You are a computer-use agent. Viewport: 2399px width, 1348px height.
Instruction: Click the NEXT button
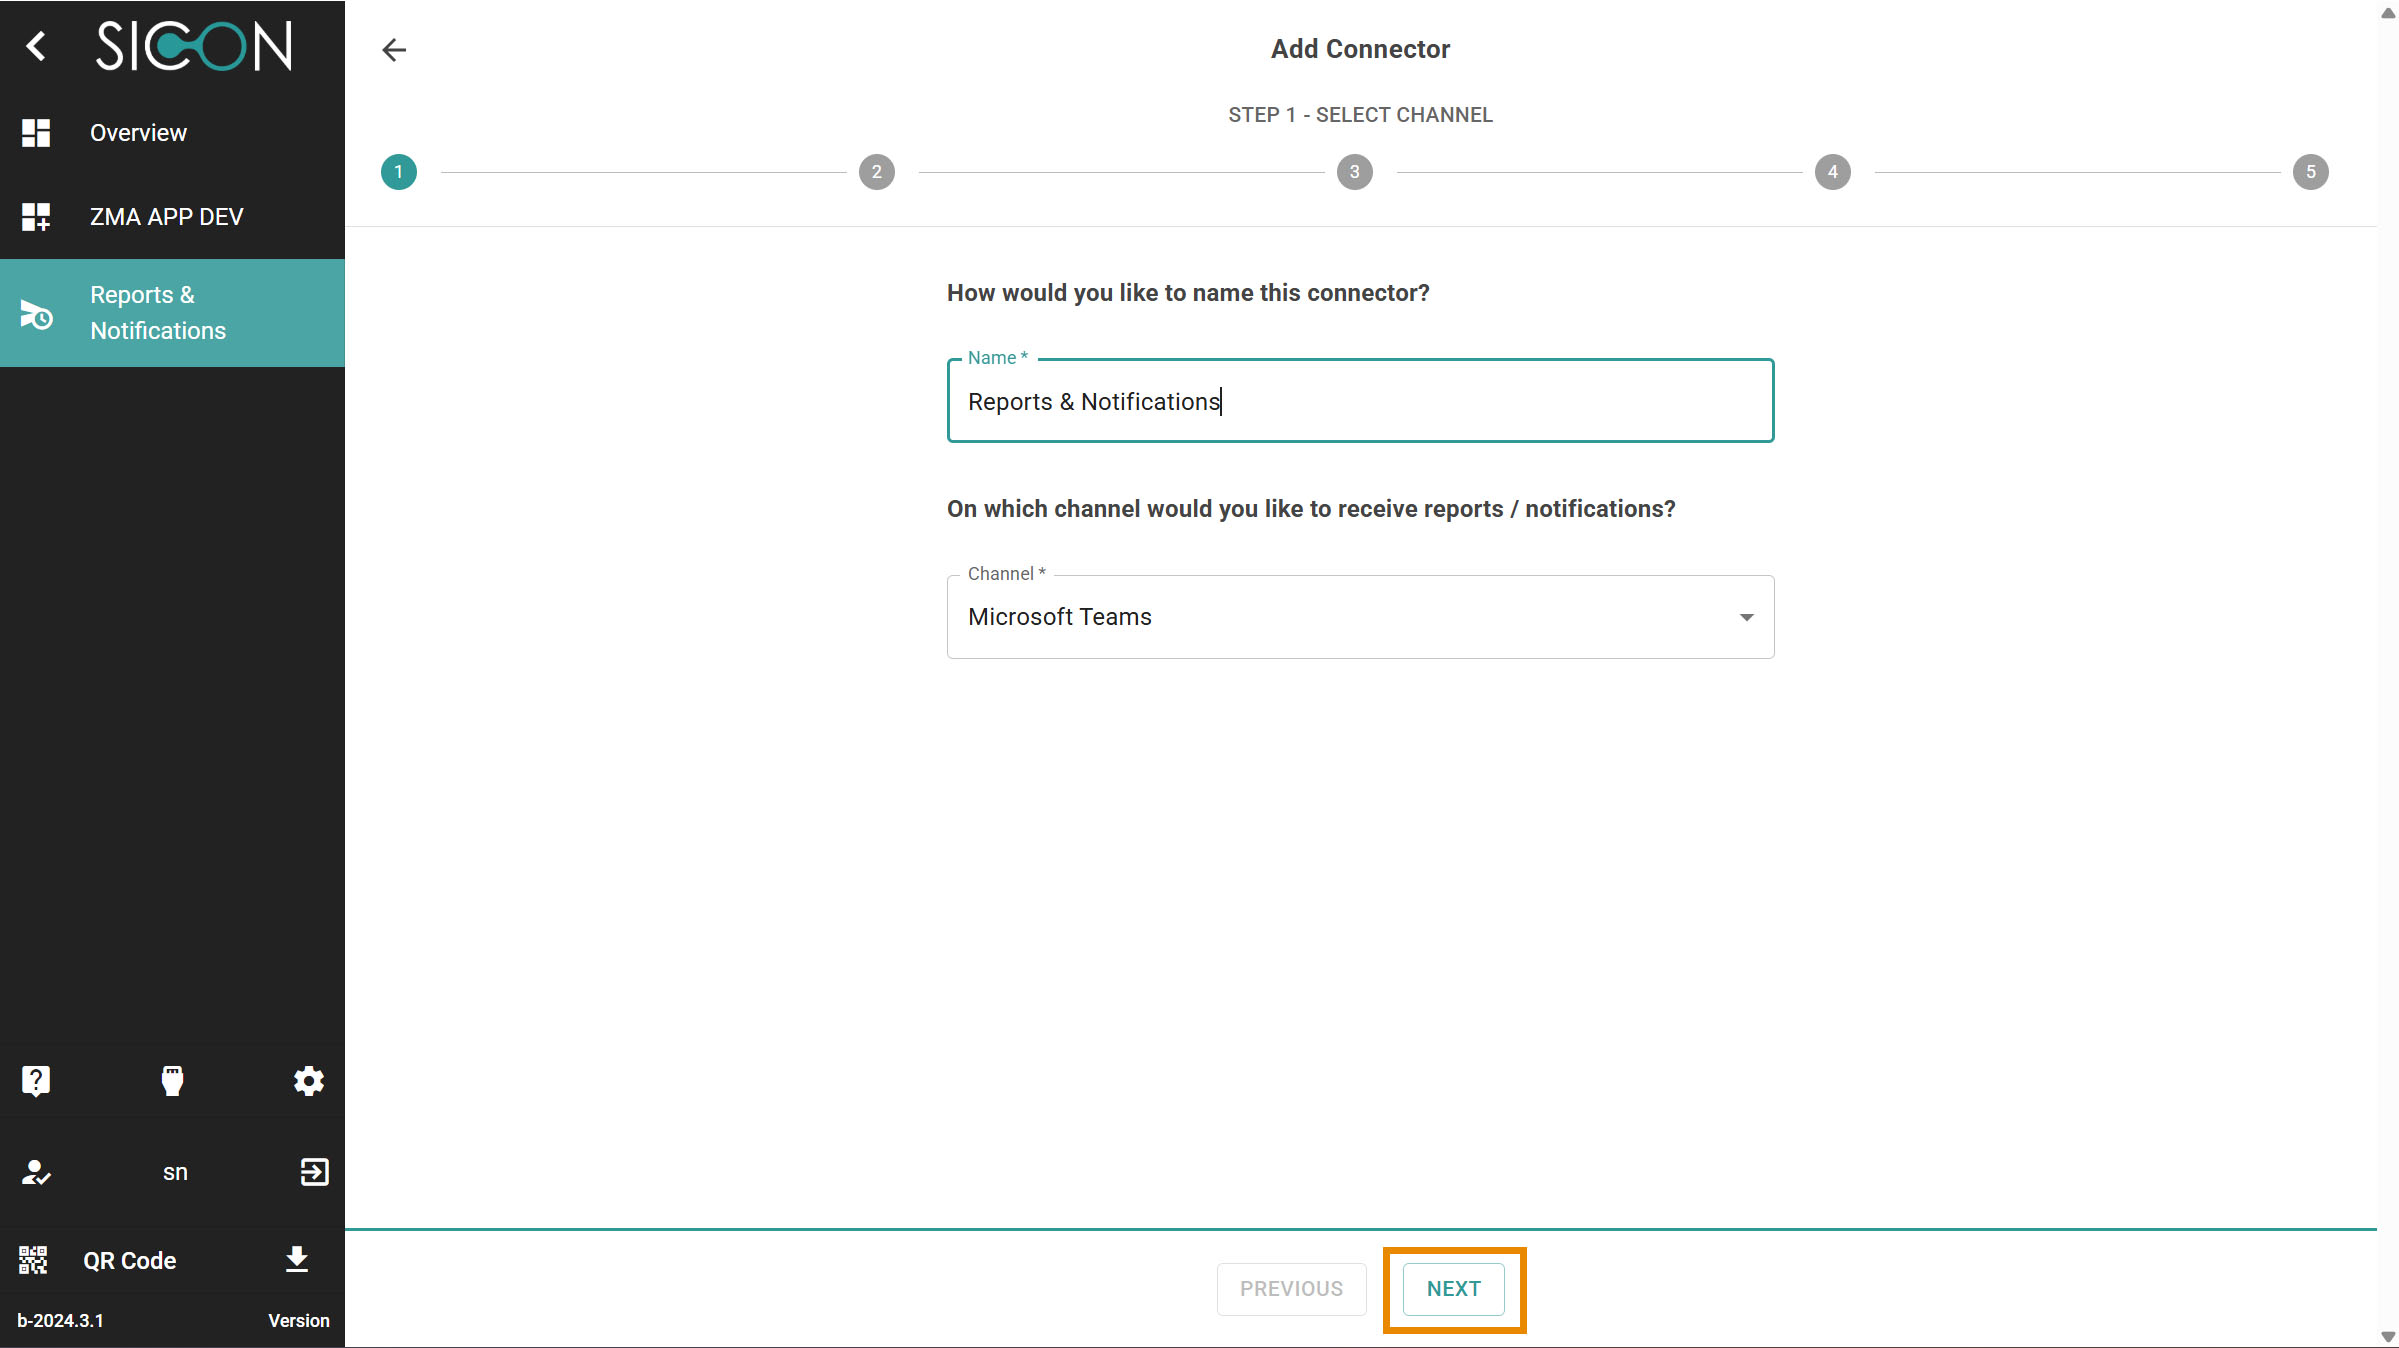(1453, 1289)
